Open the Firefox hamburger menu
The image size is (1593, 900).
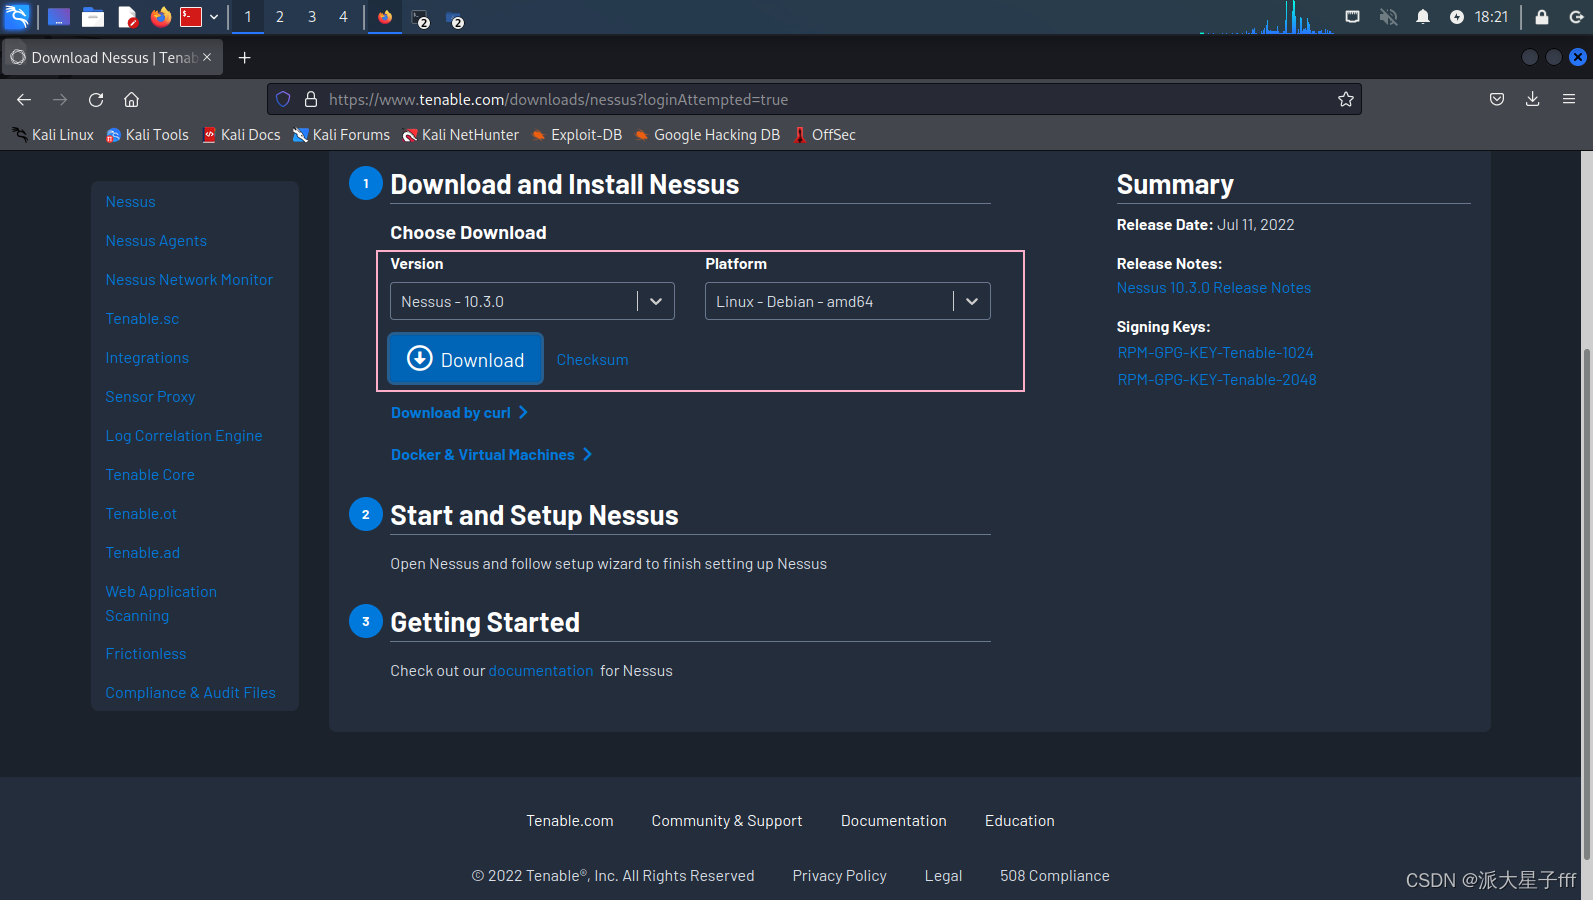[x=1569, y=99]
